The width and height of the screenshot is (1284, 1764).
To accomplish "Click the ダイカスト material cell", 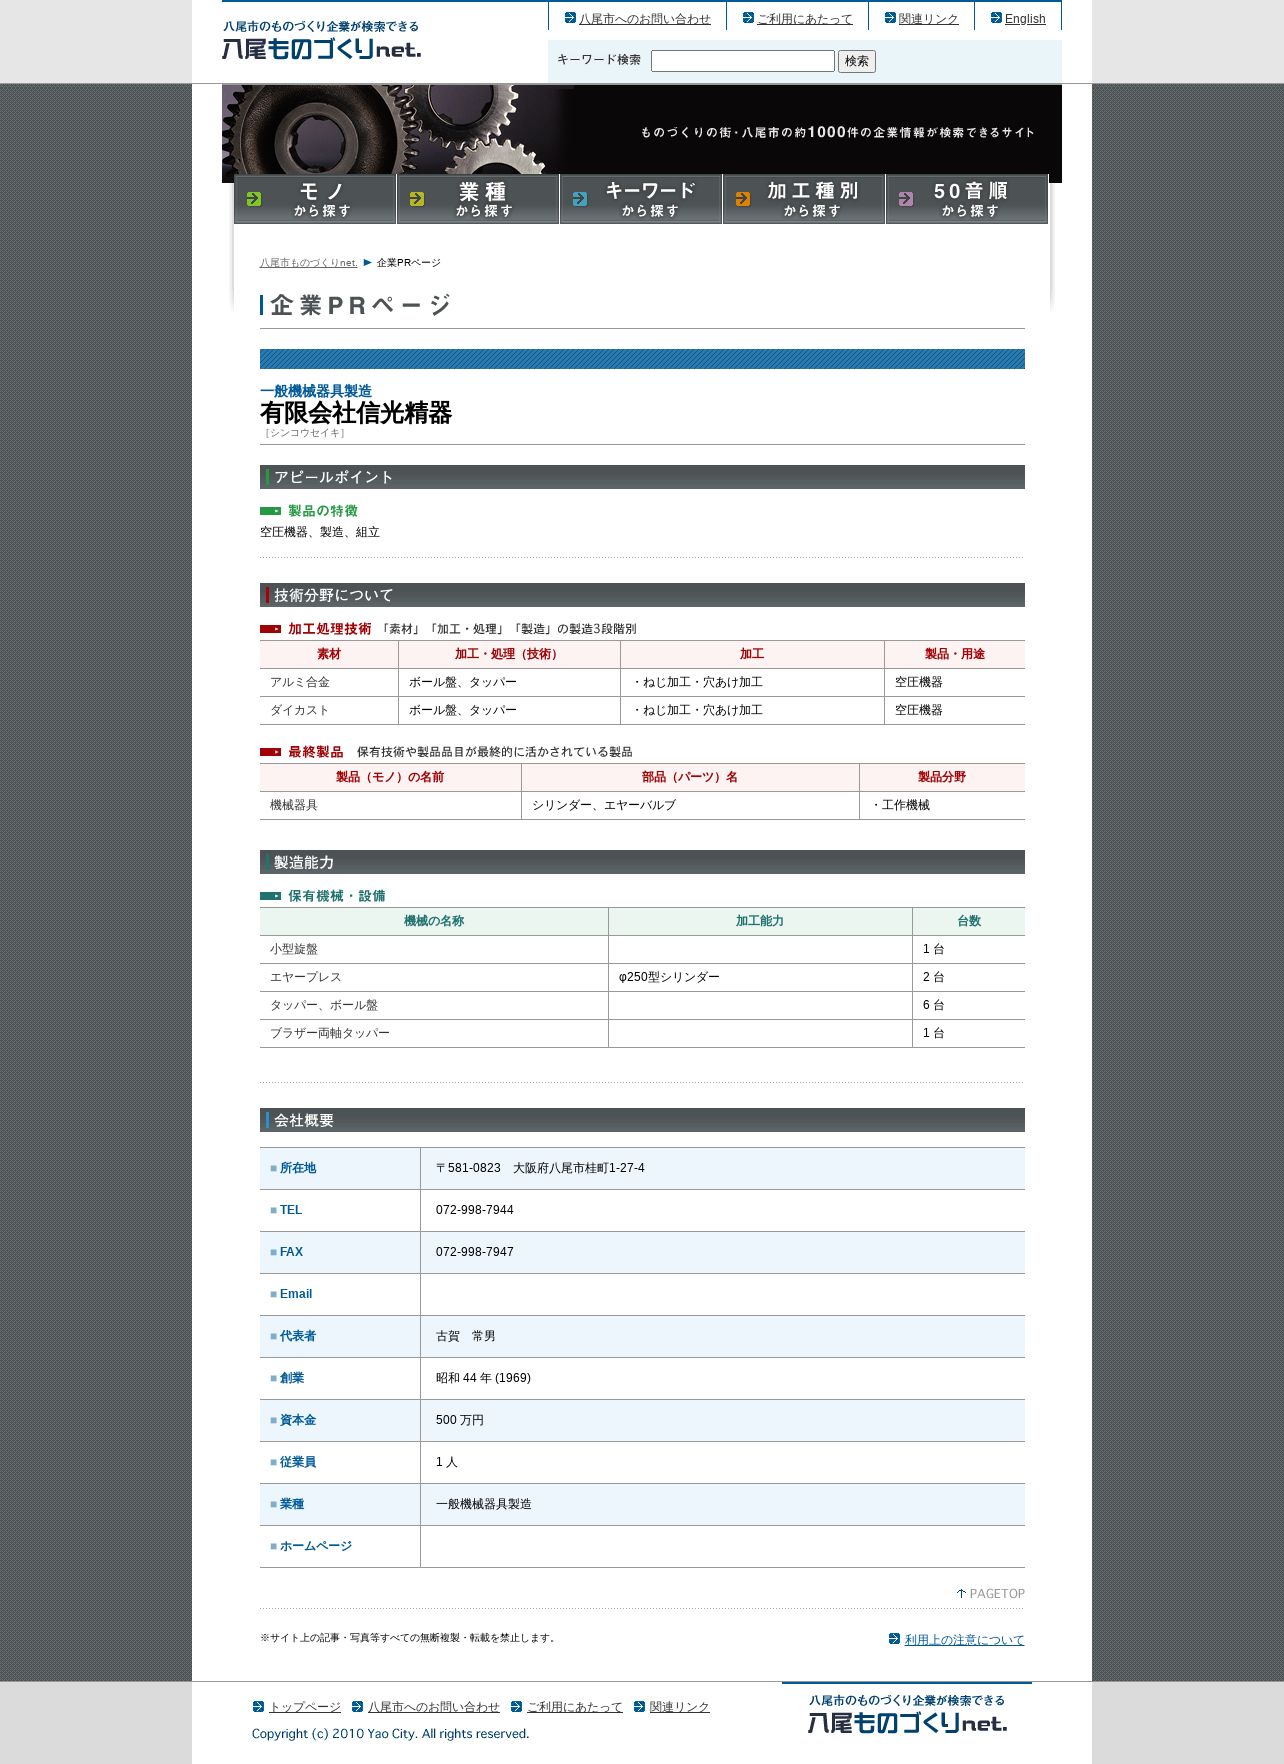I will tap(329, 710).
